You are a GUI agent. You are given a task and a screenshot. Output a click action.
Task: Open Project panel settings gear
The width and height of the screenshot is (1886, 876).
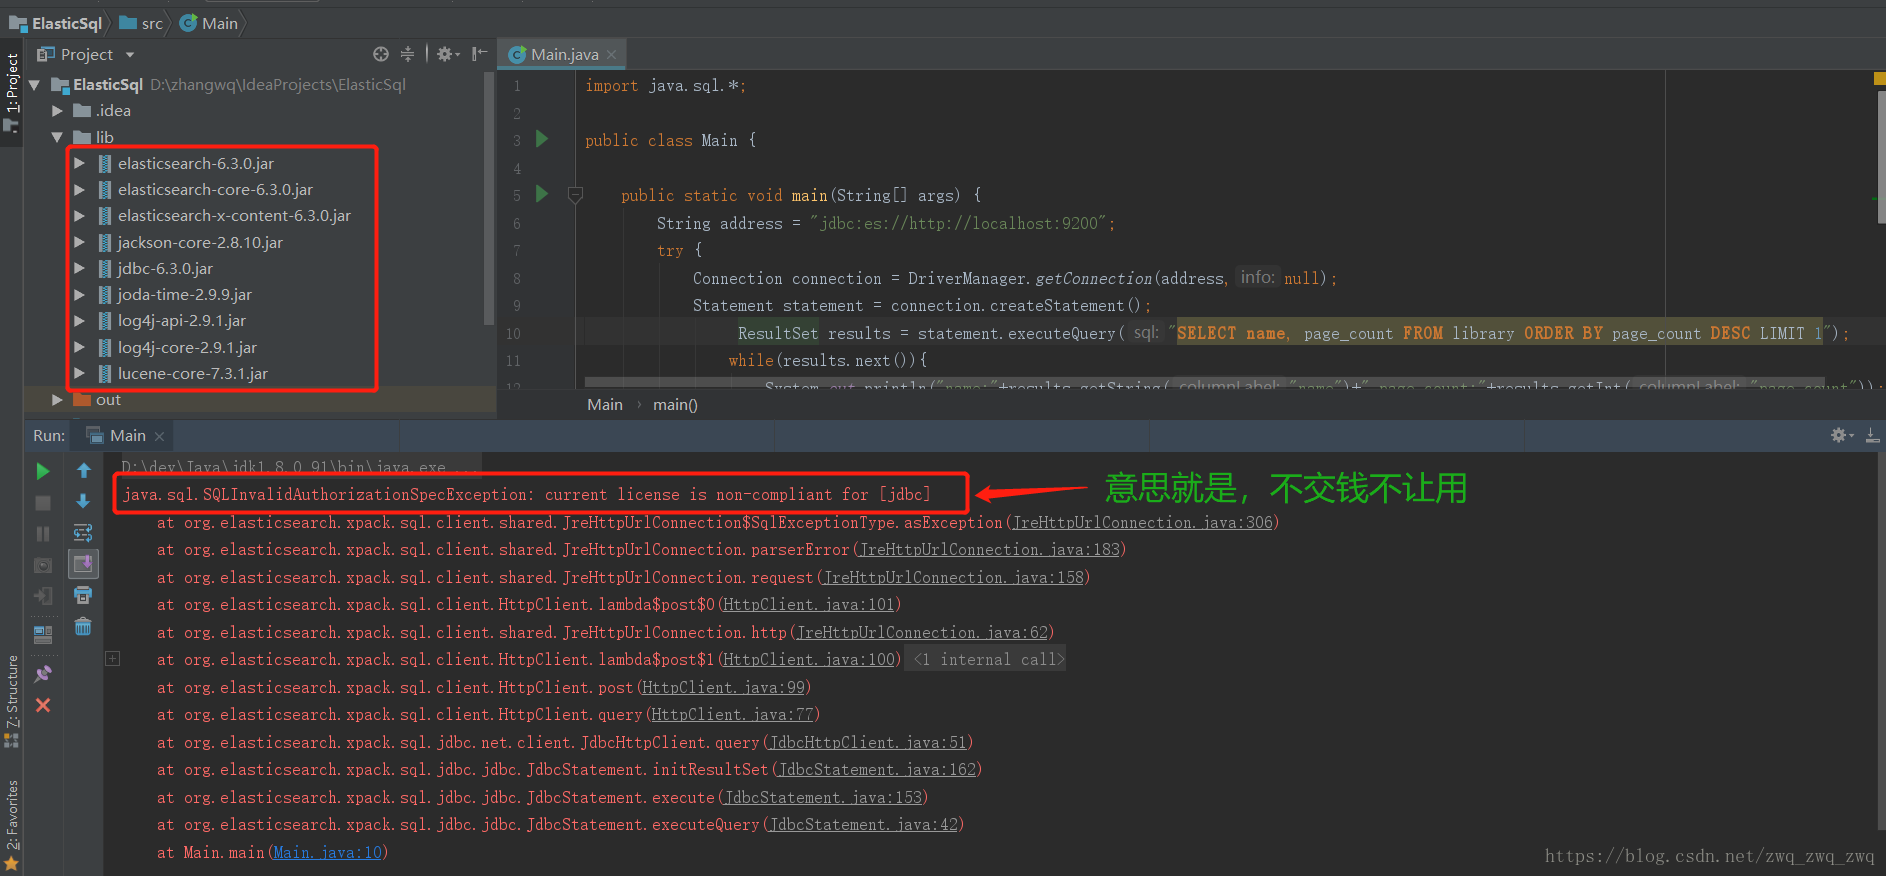coord(447,54)
